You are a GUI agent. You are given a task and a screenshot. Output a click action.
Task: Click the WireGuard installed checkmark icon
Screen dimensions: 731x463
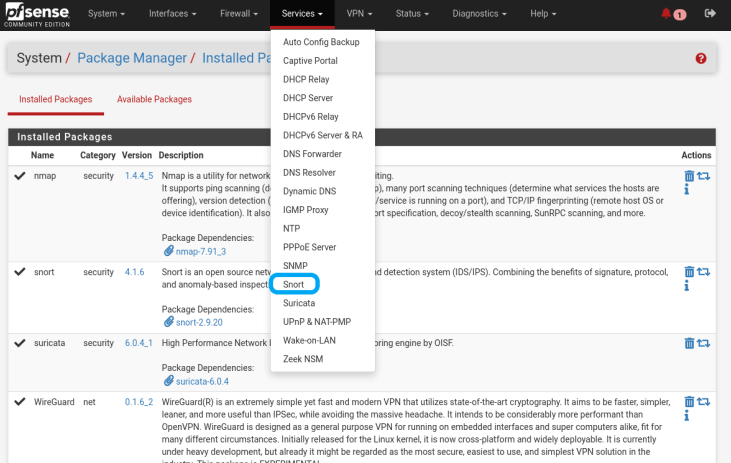pos(20,401)
